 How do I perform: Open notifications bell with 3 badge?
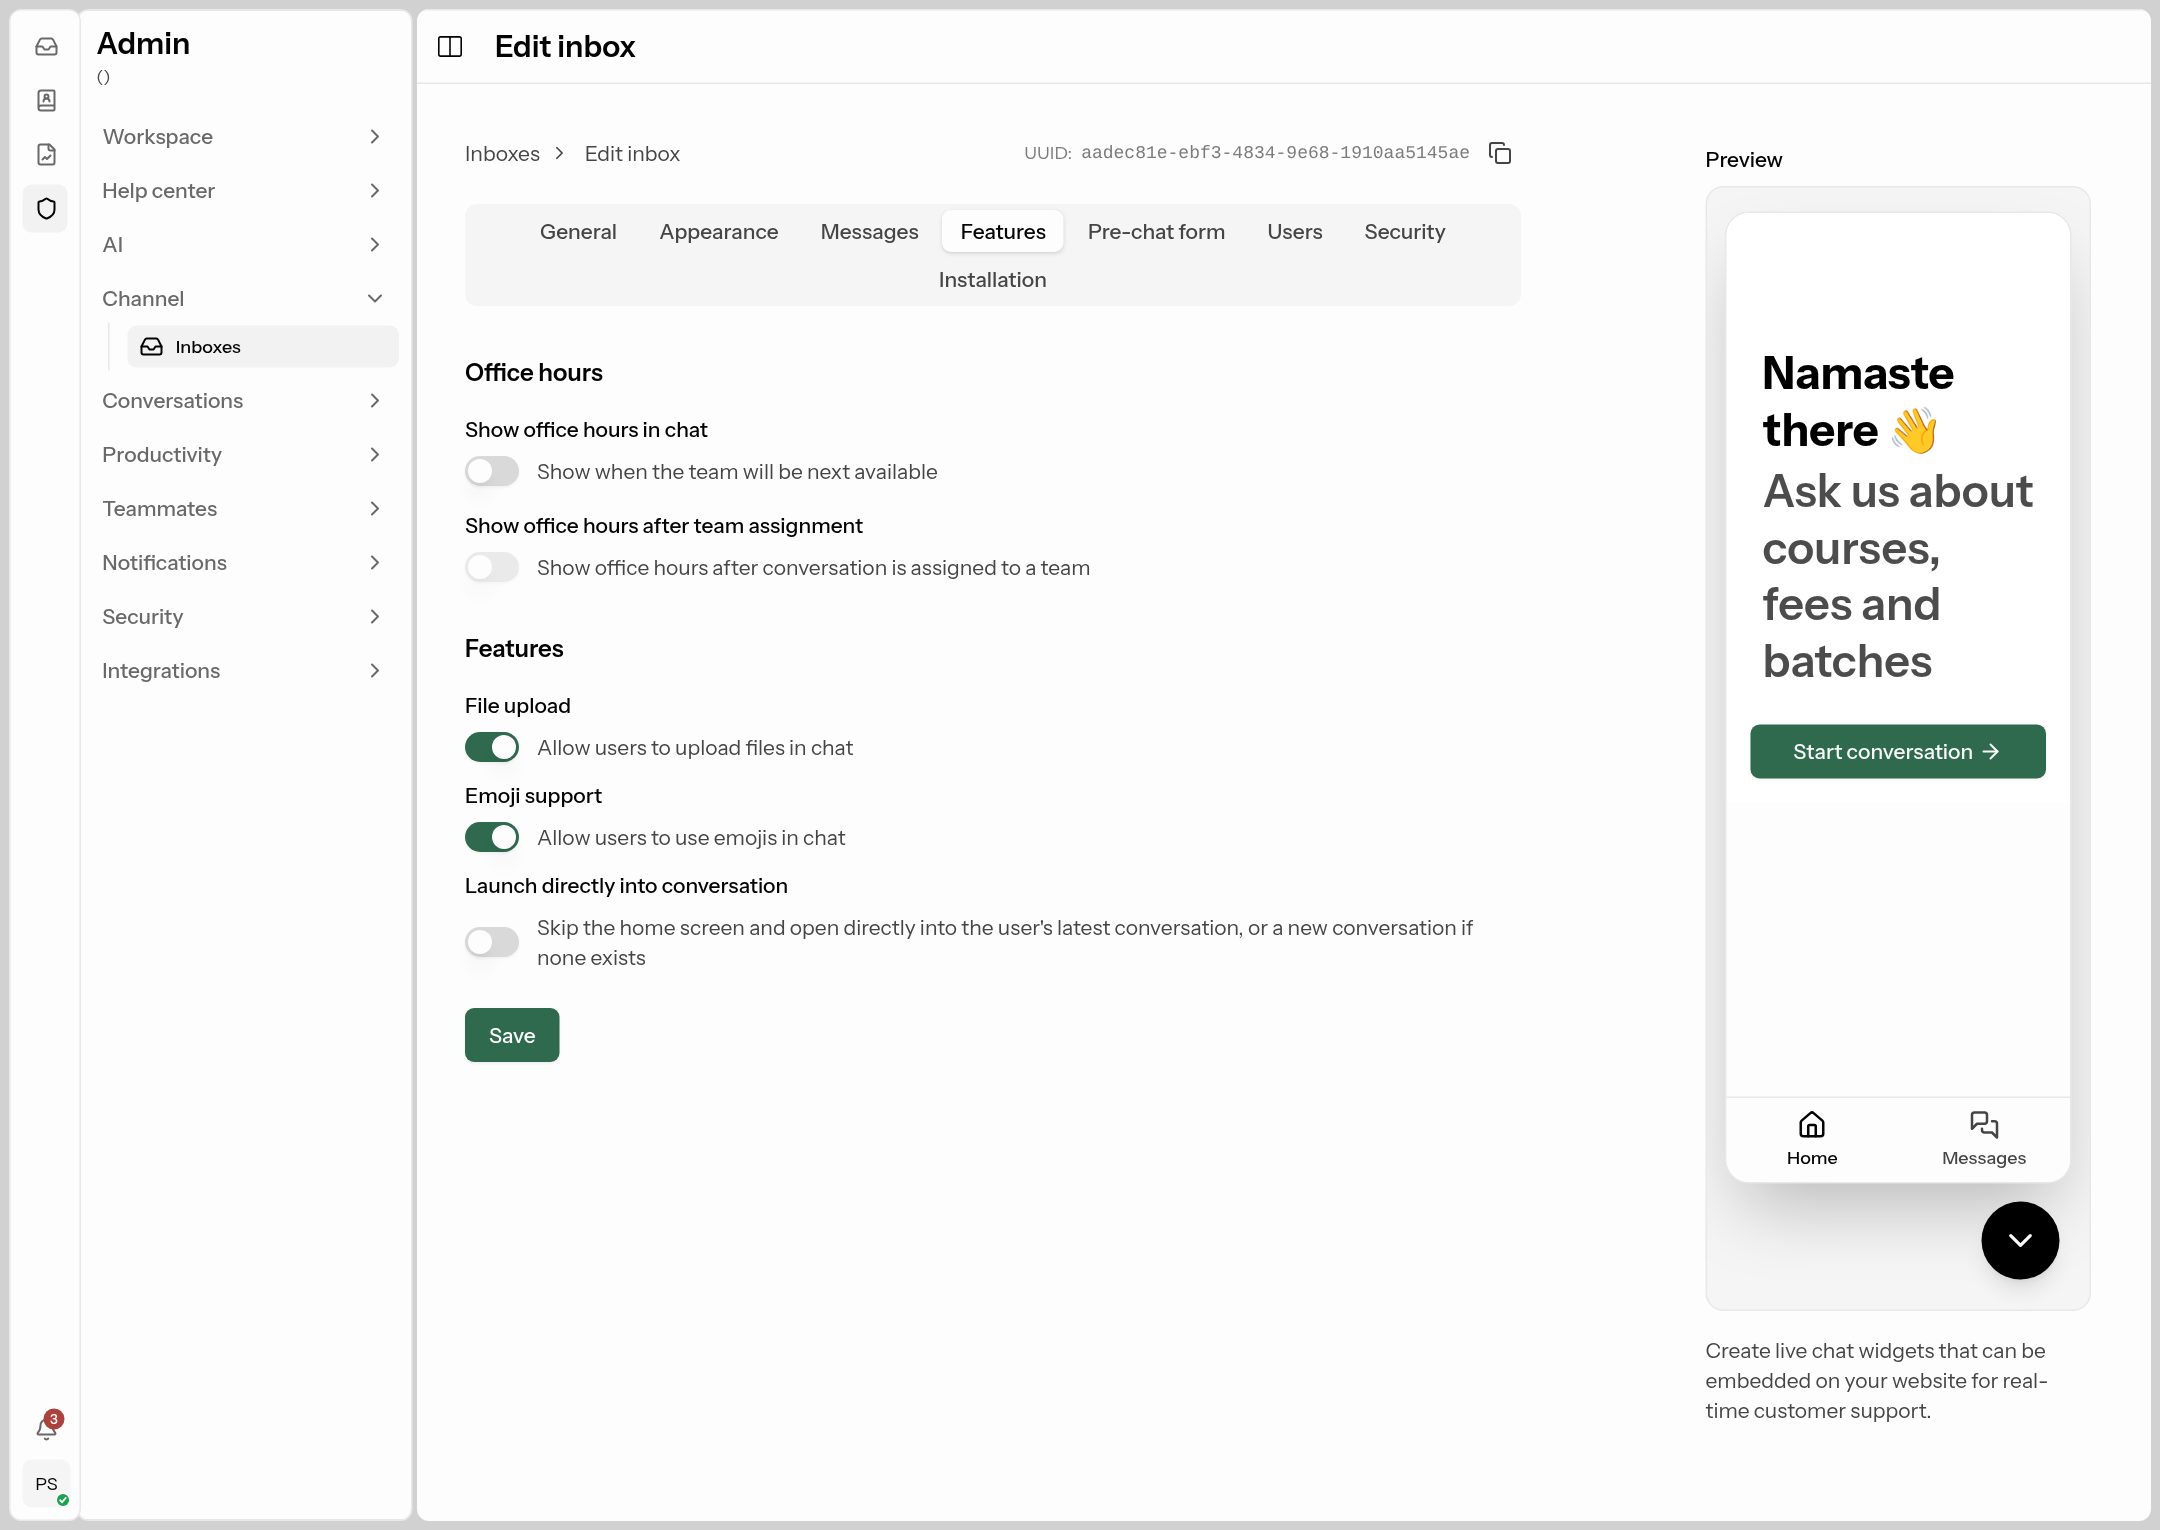(46, 1427)
